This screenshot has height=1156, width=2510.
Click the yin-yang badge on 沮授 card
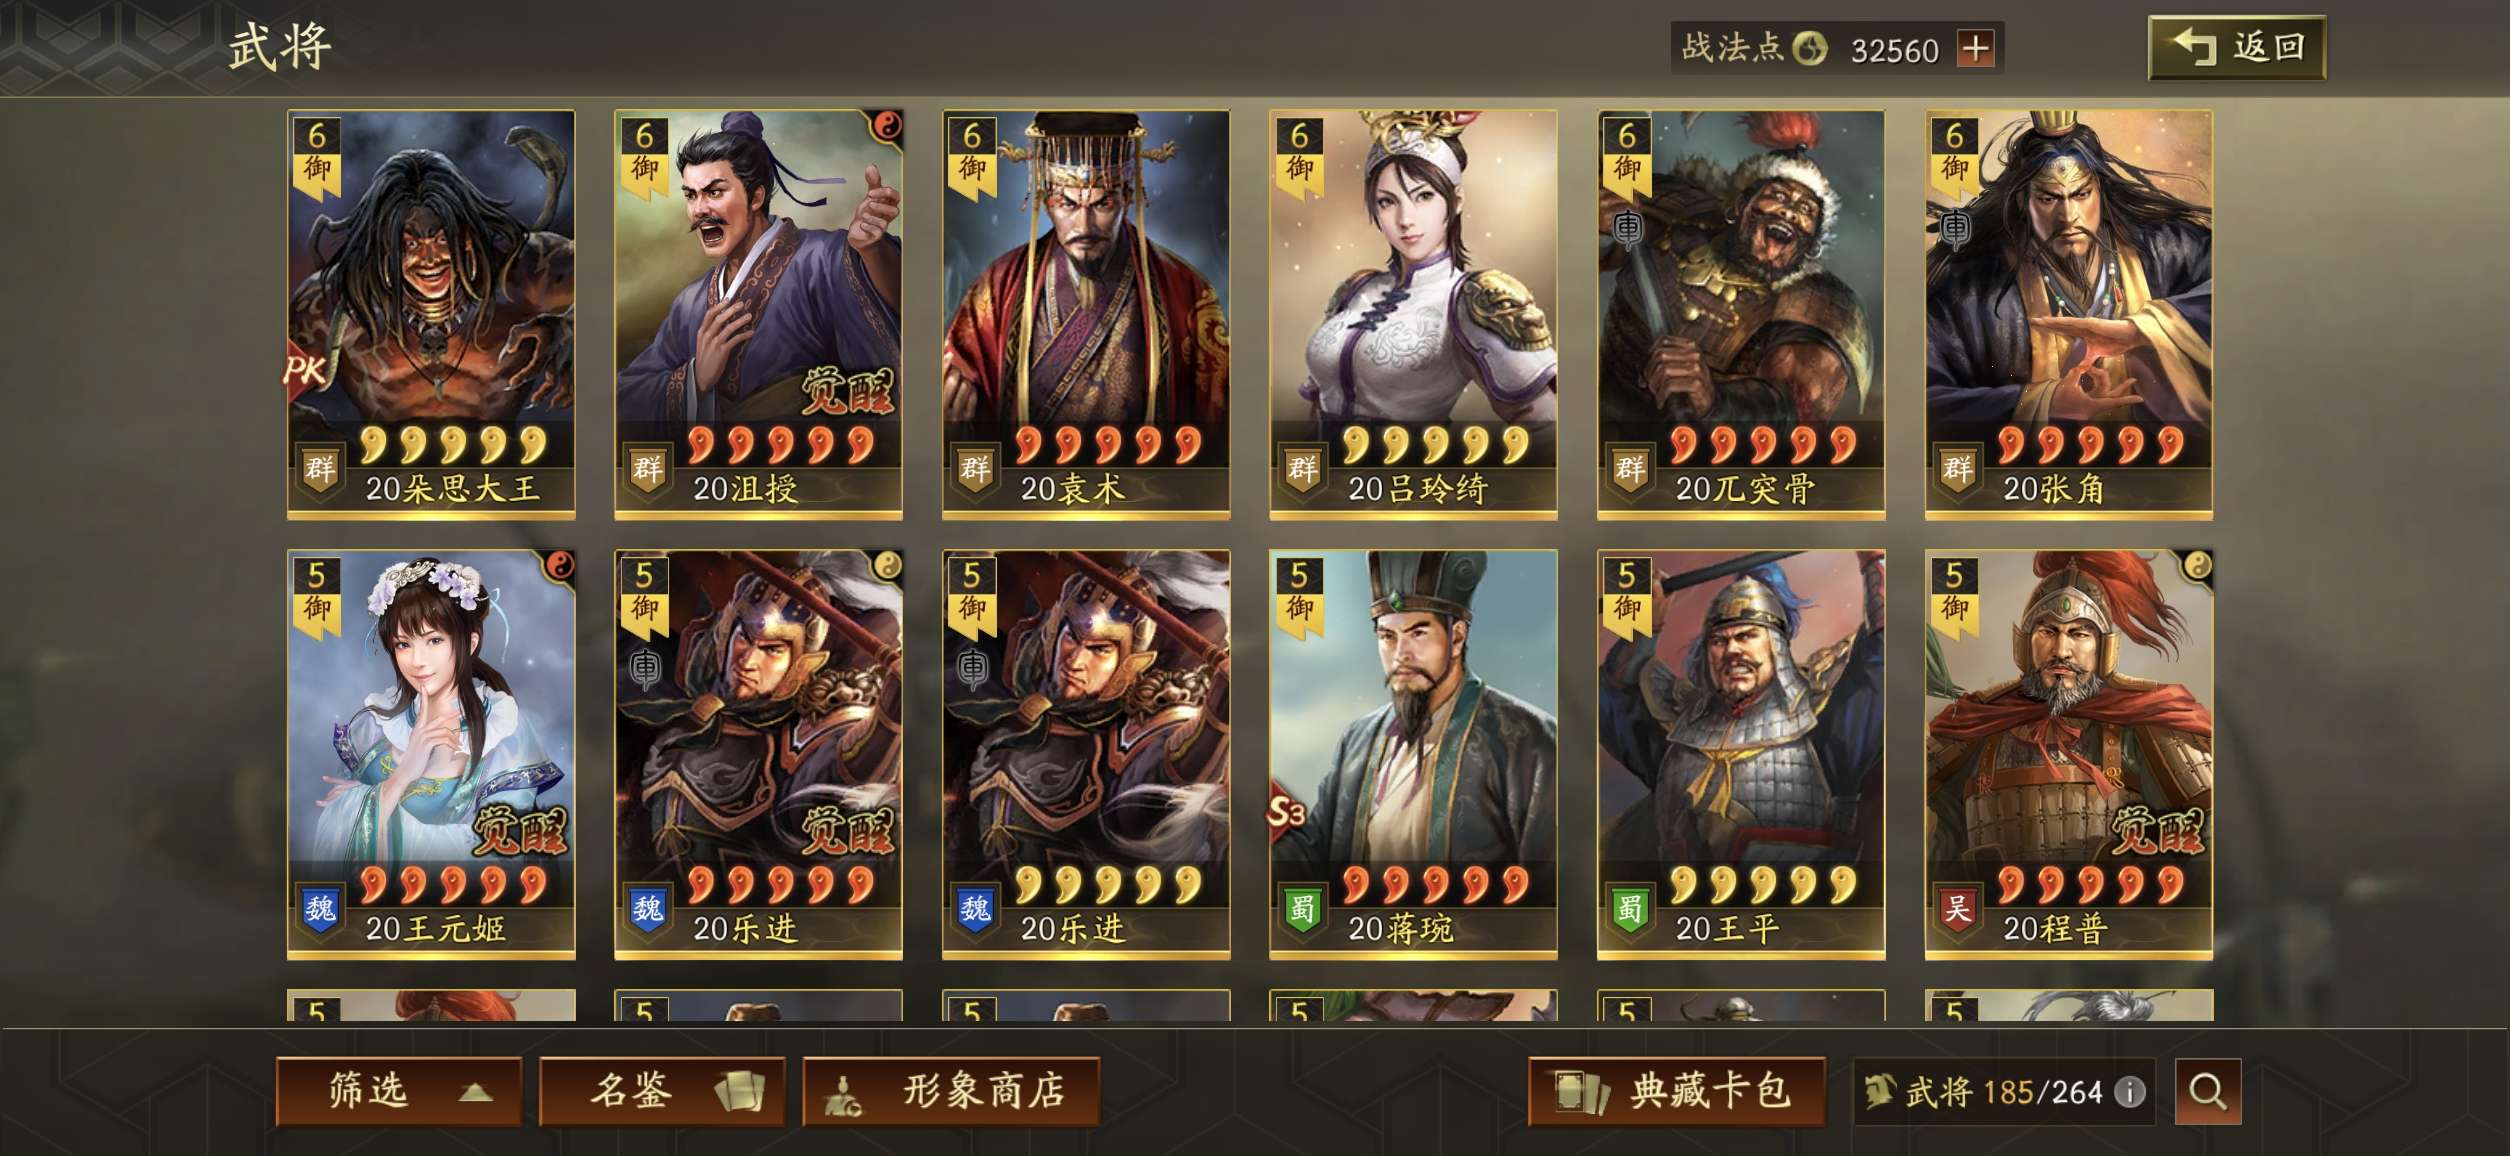(x=886, y=127)
